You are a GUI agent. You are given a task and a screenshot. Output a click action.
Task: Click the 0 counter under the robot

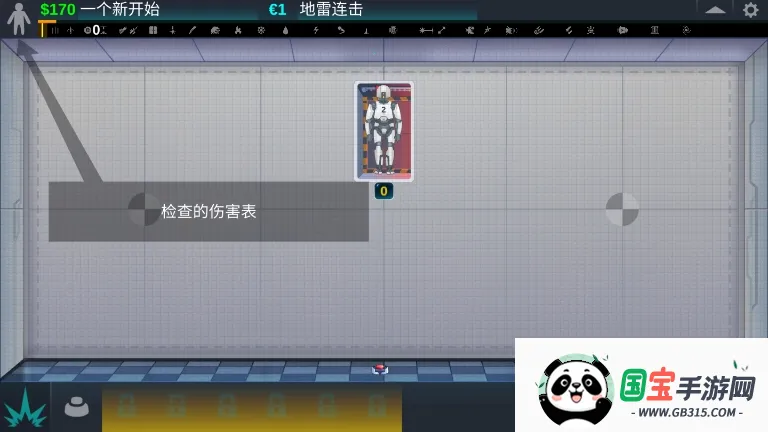384,191
